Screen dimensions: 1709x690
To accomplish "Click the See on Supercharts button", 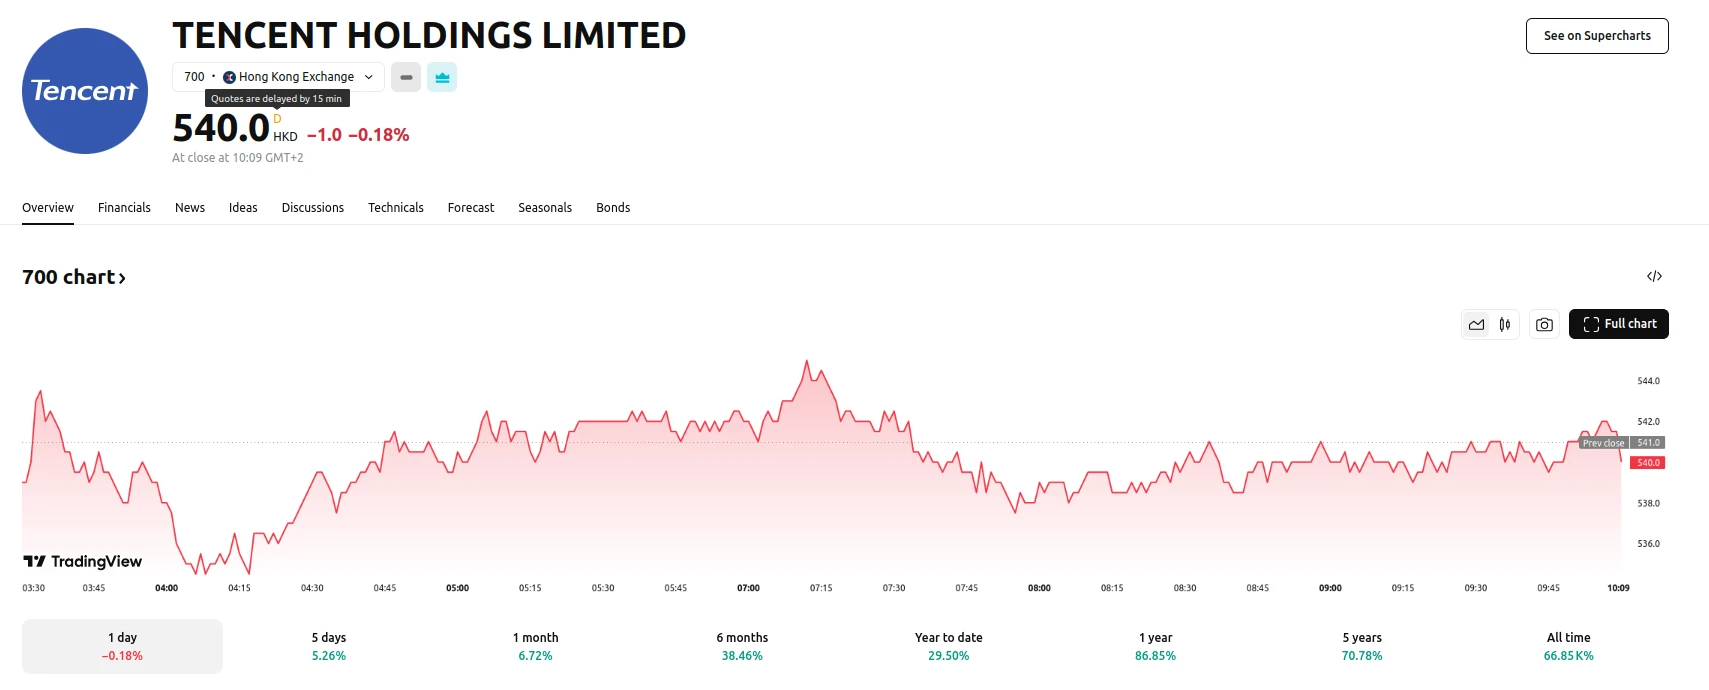I will [1597, 36].
